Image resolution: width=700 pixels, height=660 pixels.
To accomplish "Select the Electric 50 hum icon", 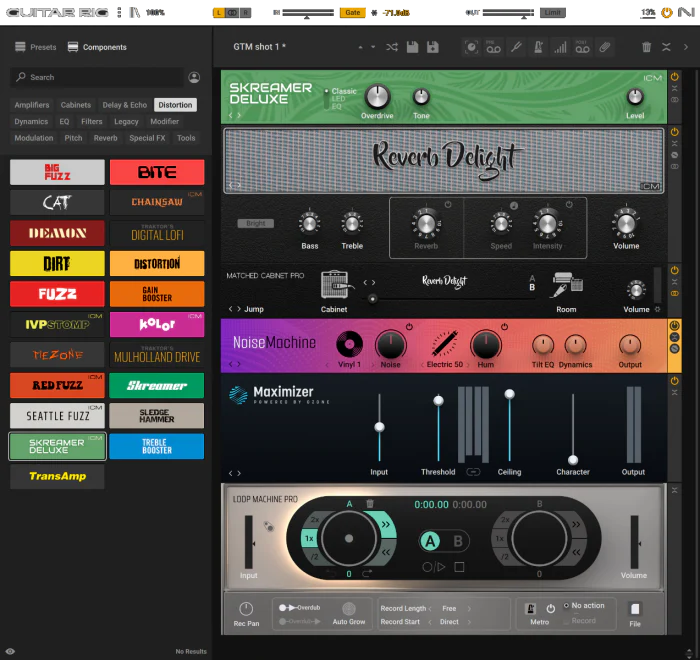I will (x=444, y=343).
